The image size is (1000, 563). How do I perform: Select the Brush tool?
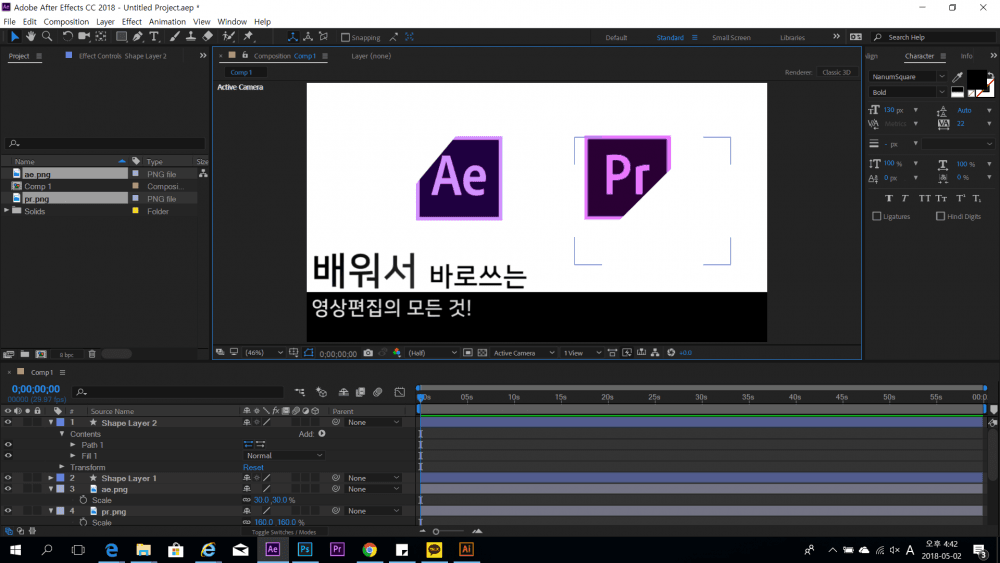(174, 37)
